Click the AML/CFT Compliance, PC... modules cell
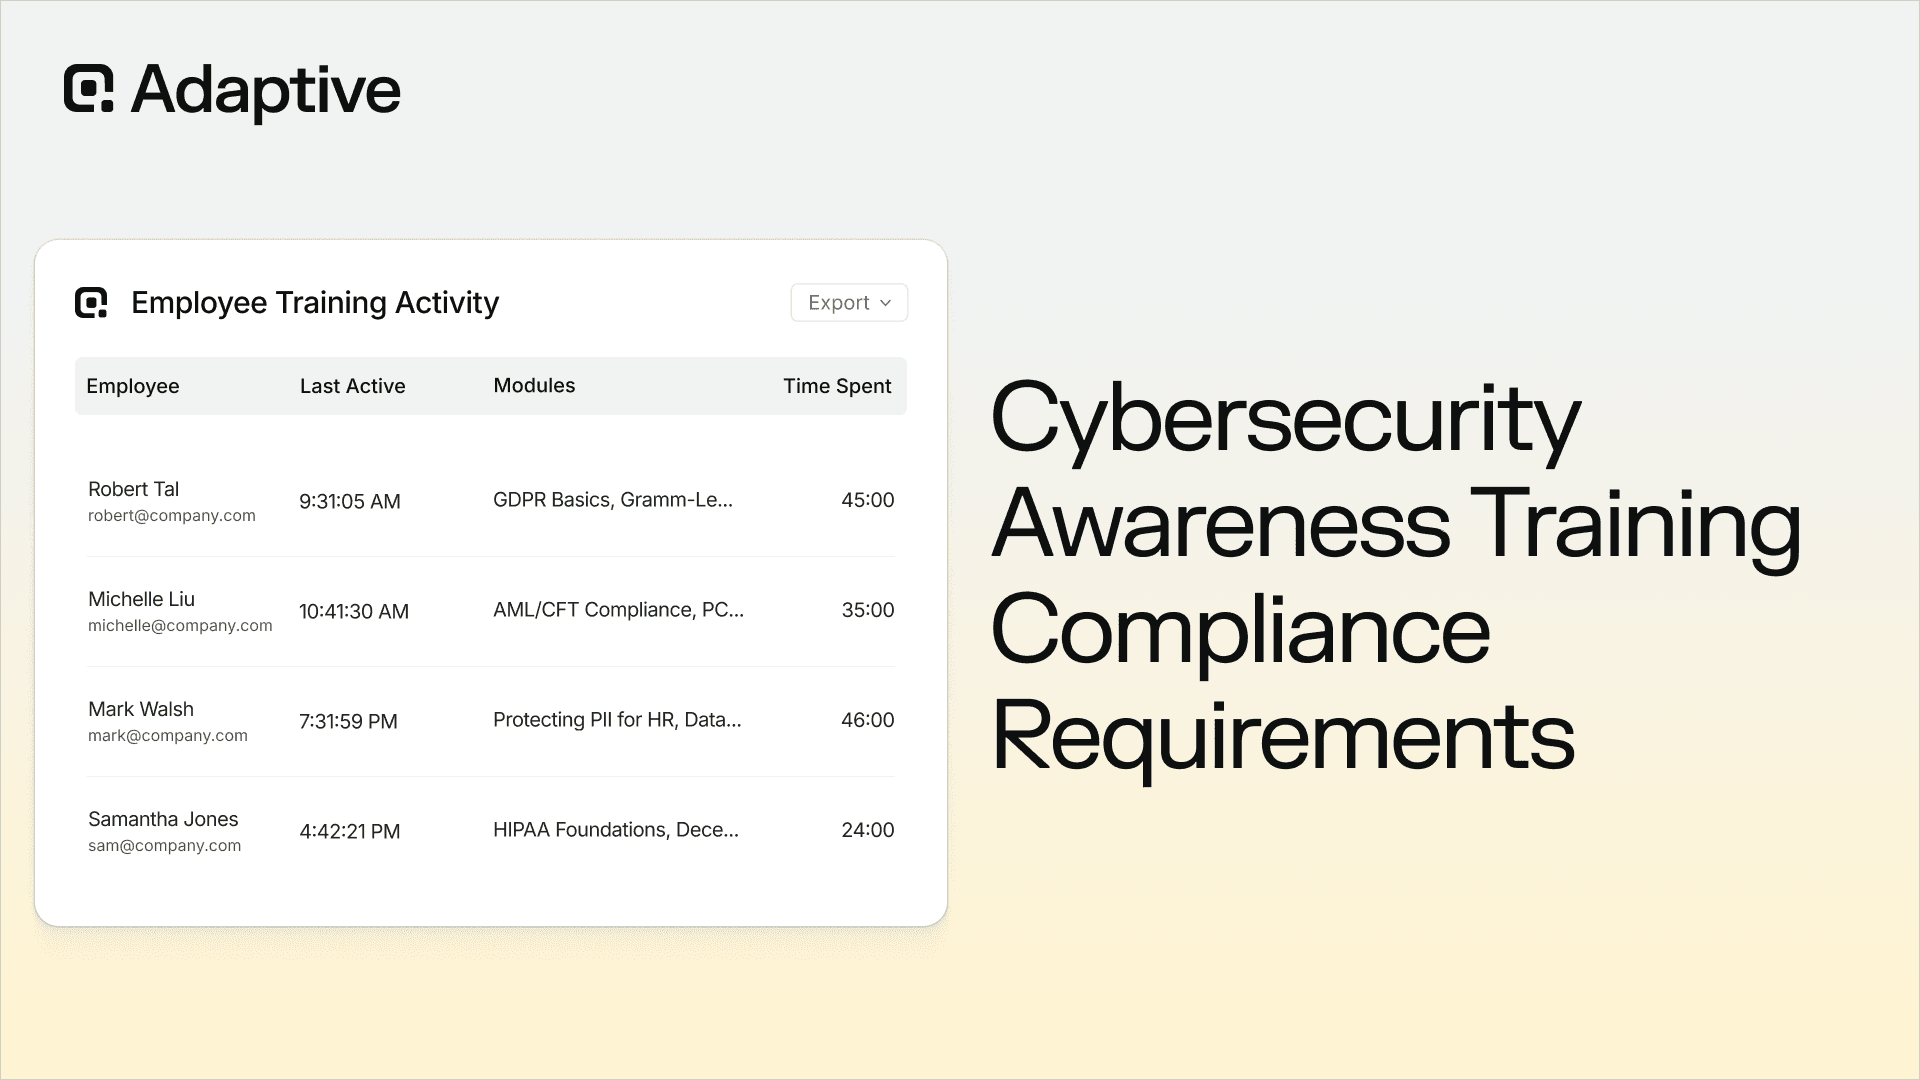This screenshot has width=1920, height=1080. tap(619, 610)
